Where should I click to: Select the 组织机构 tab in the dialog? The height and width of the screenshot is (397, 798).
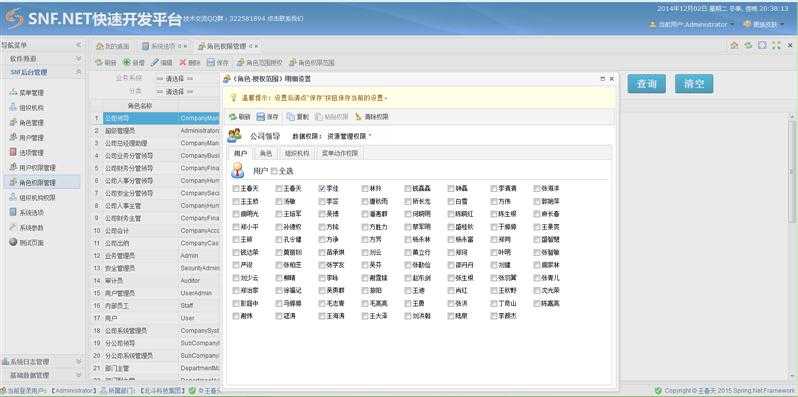click(297, 153)
